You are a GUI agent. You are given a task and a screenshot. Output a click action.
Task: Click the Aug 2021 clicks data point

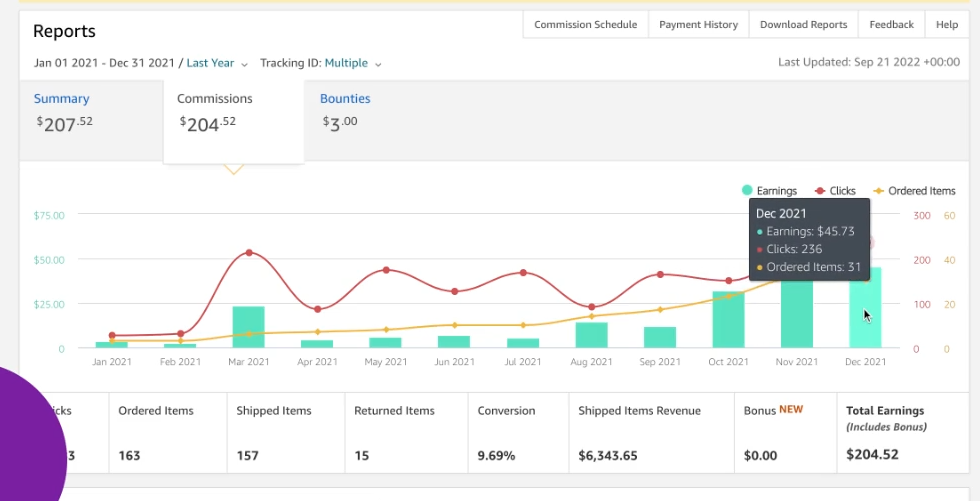(x=591, y=307)
